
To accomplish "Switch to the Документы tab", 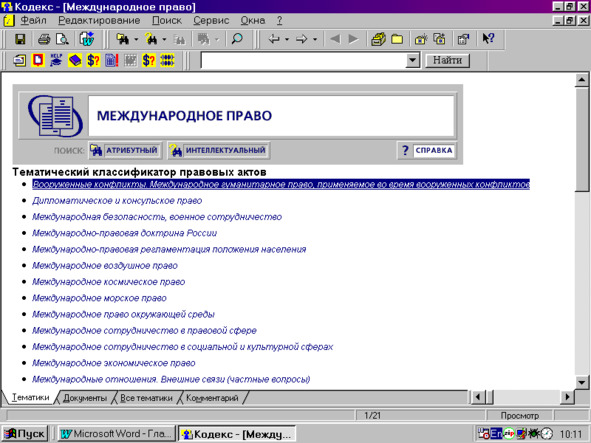I will pos(85,398).
